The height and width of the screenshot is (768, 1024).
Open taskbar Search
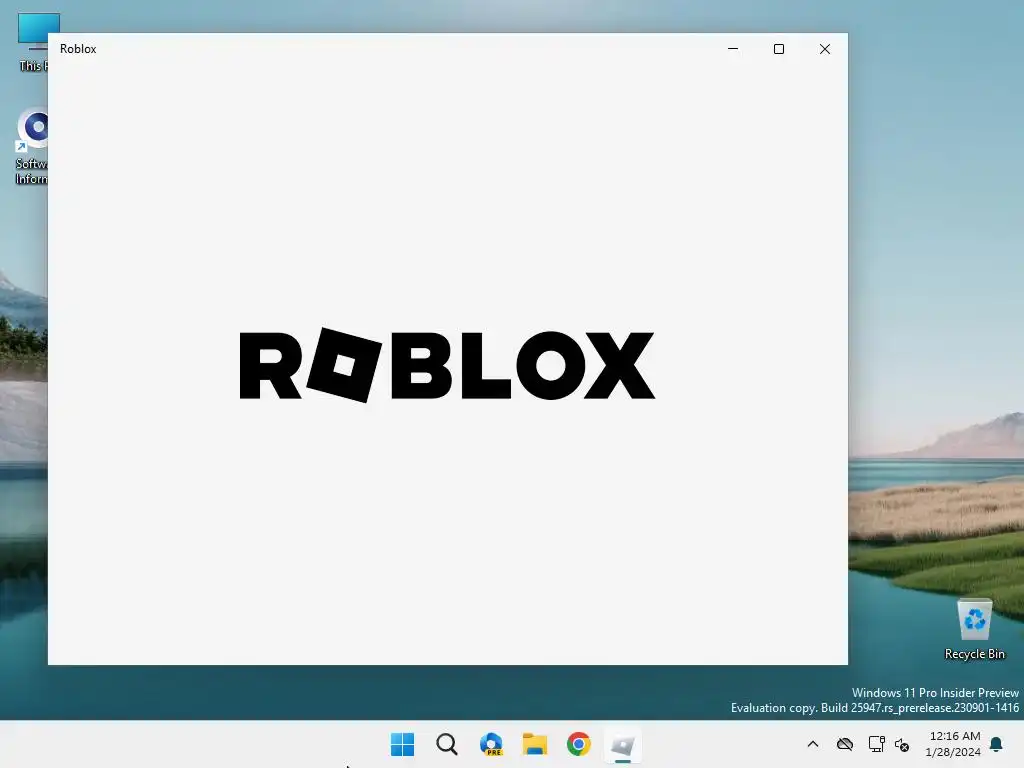click(447, 744)
